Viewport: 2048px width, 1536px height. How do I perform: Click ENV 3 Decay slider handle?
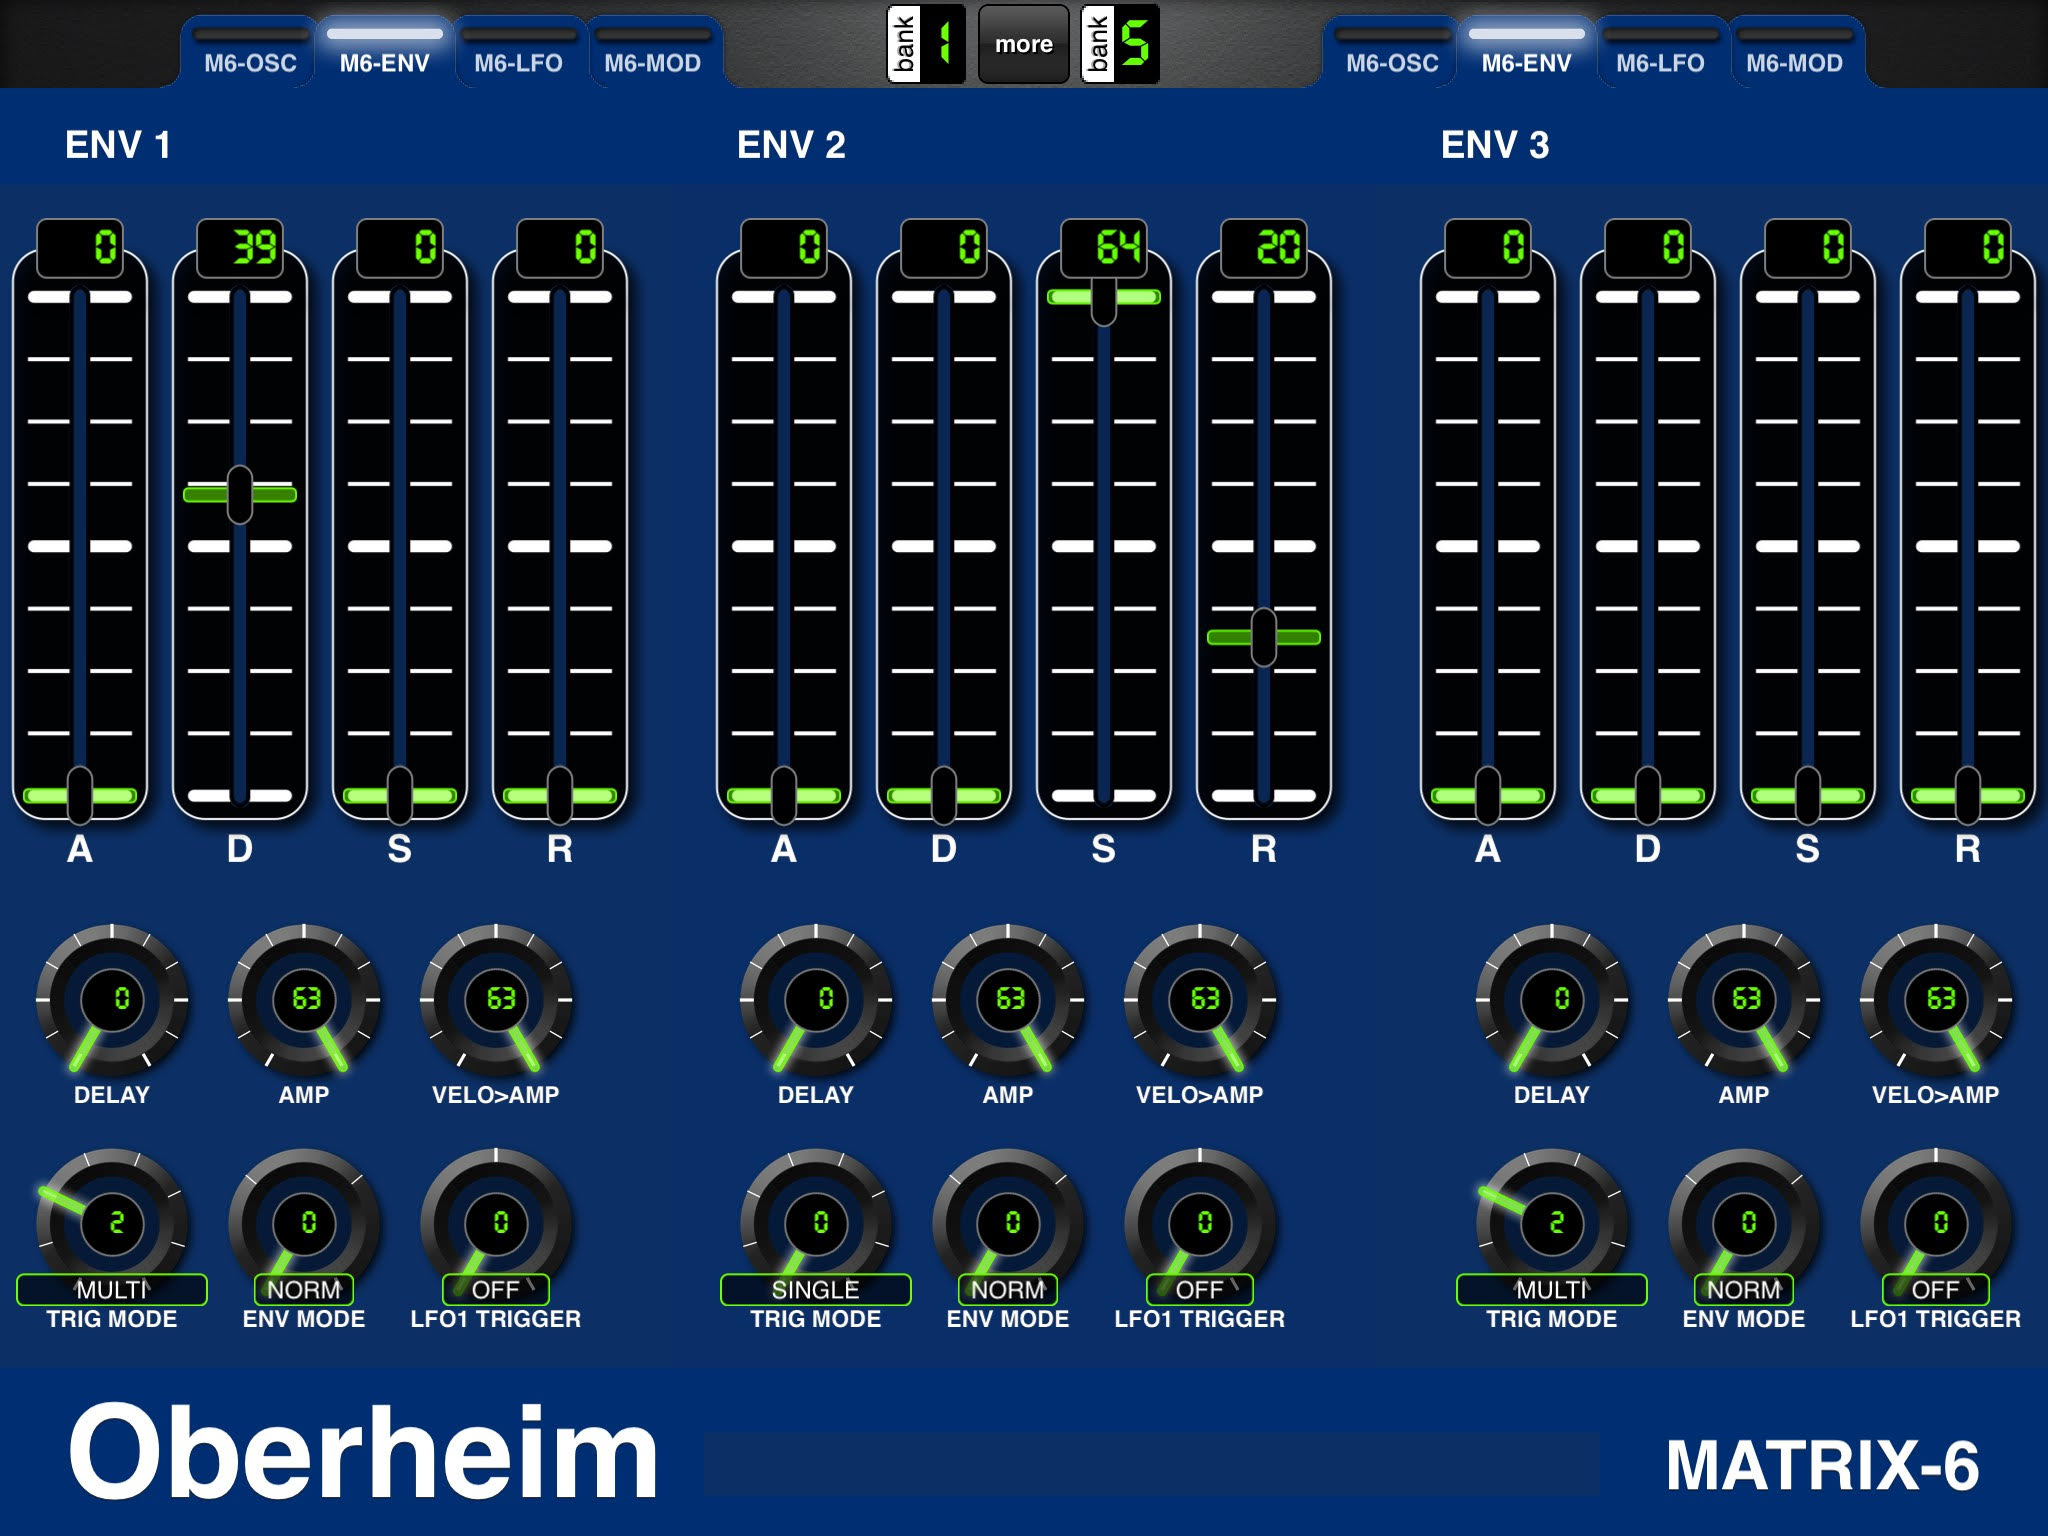pos(1648,795)
